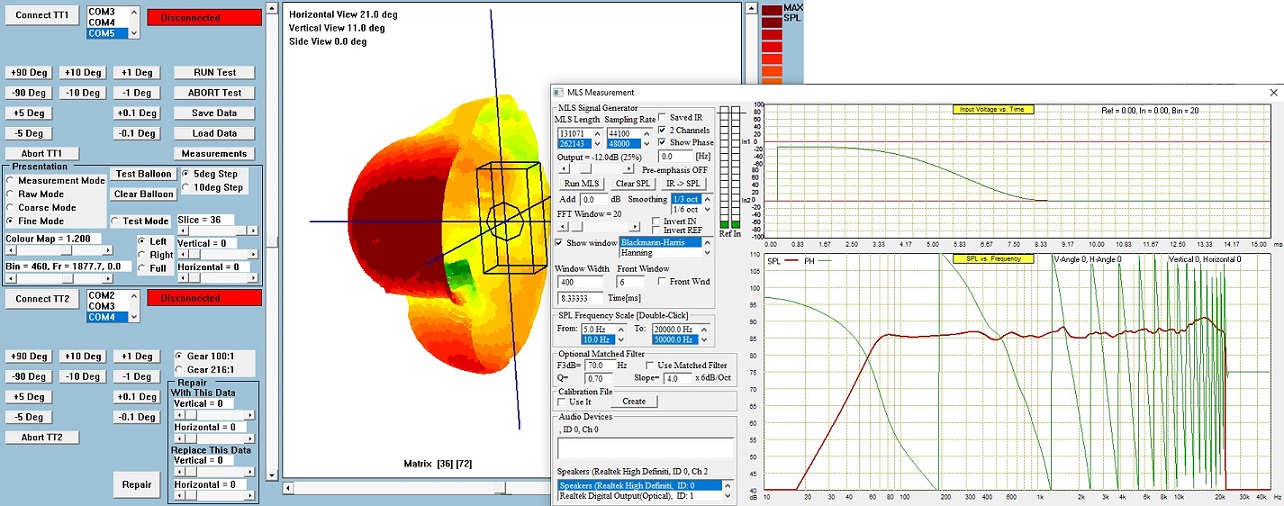The width and height of the screenshot is (1284, 506).
Task: Click the Save Data button
Action: (214, 113)
